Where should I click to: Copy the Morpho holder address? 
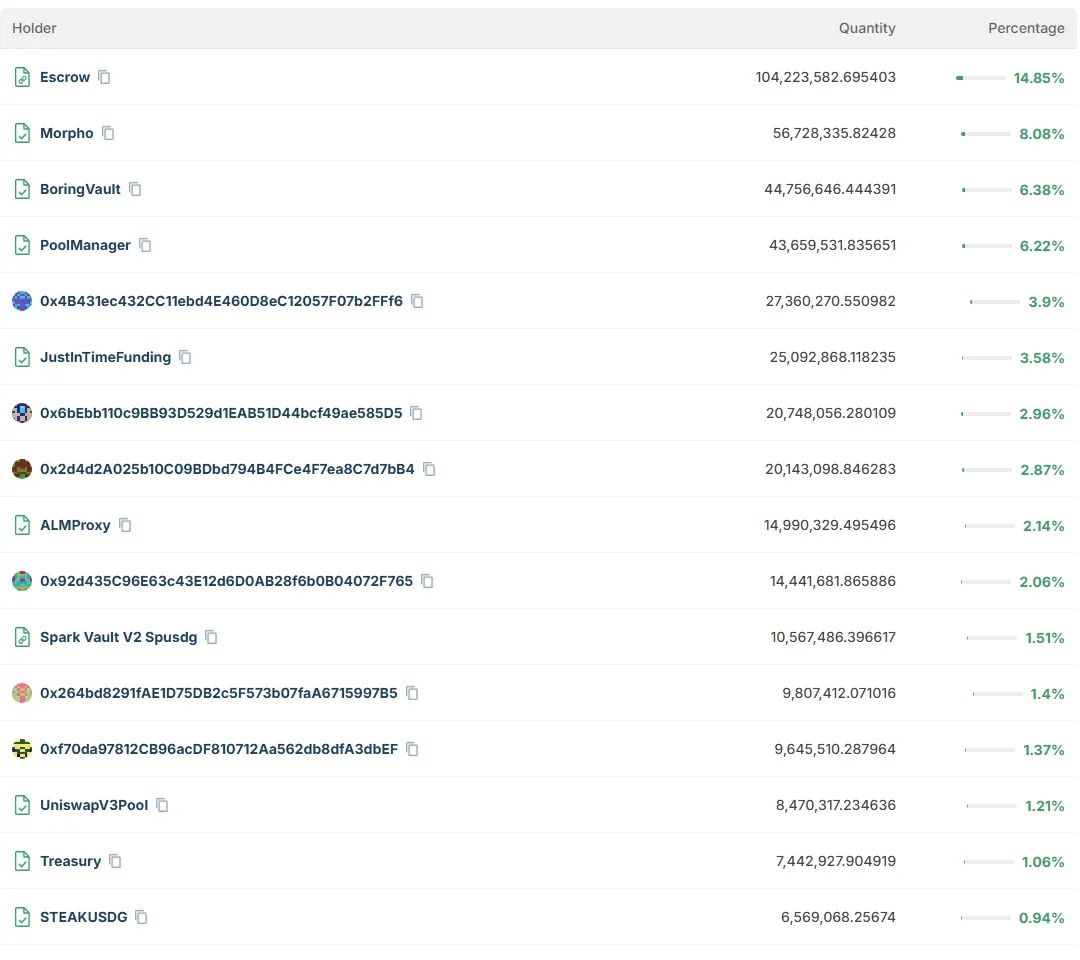coord(108,133)
